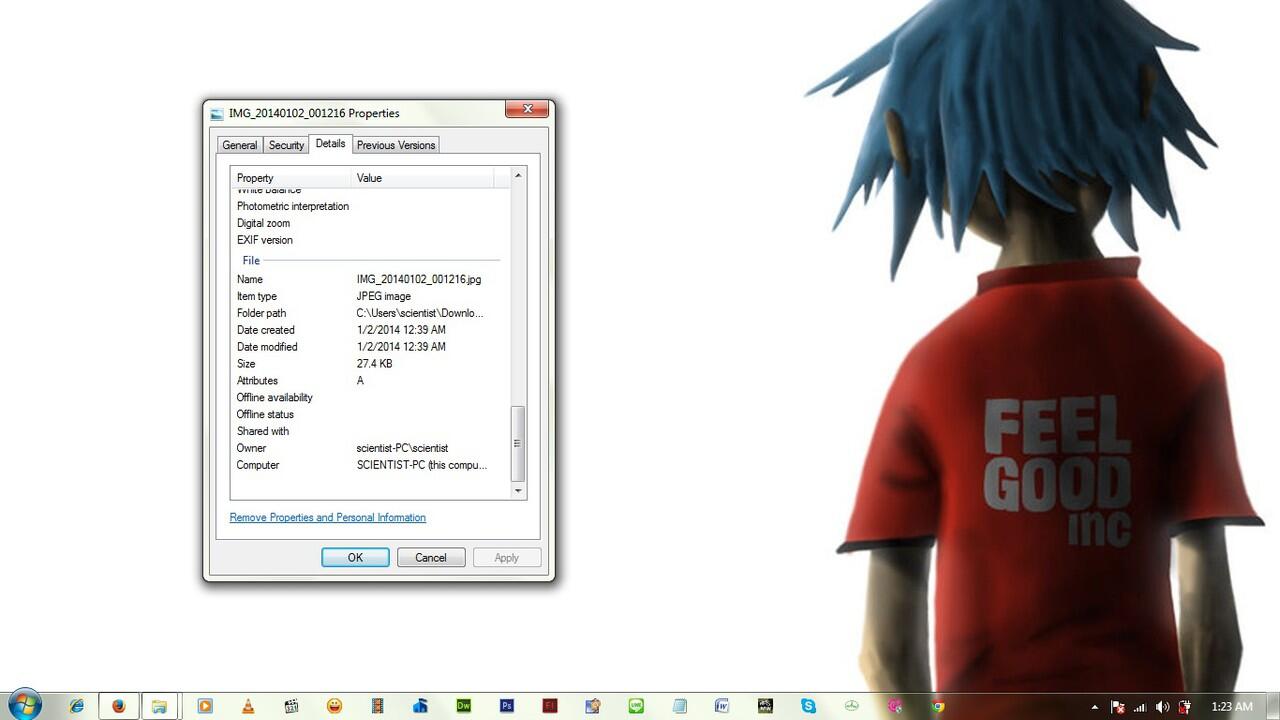Select the Computer value SCIENTIST-PC
The width and height of the screenshot is (1280, 720).
point(422,465)
